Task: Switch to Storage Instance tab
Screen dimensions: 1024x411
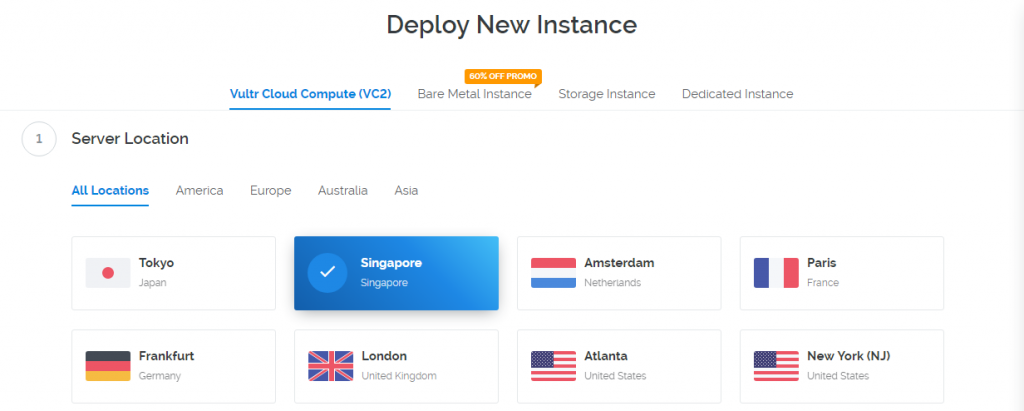Action: pos(607,94)
